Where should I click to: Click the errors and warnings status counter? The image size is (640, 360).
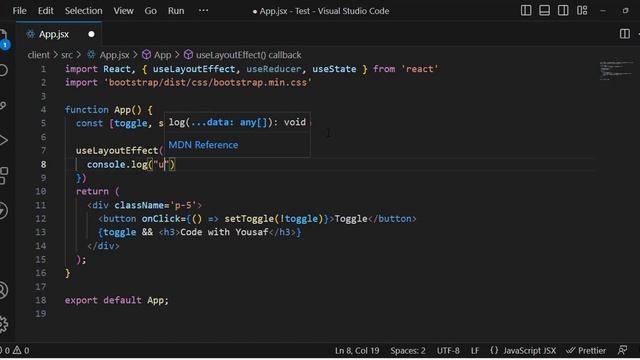click(16, 350)
